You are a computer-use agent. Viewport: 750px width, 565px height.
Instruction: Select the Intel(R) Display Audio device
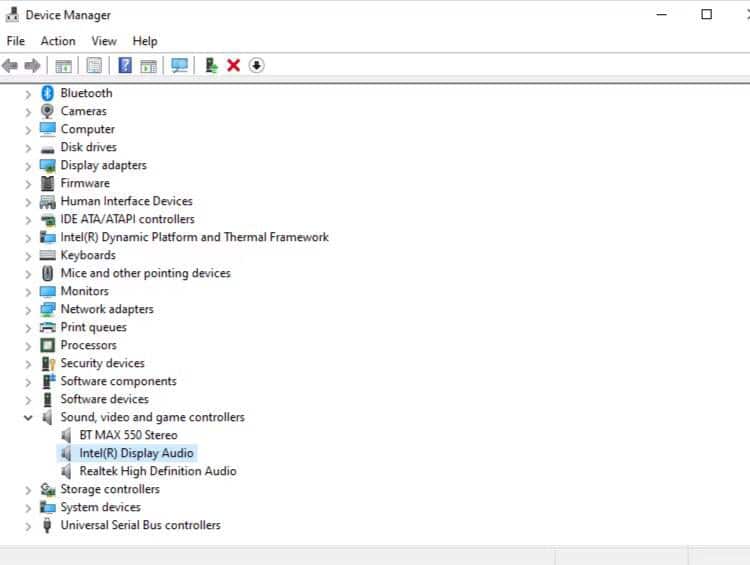(x=136, y=453)
